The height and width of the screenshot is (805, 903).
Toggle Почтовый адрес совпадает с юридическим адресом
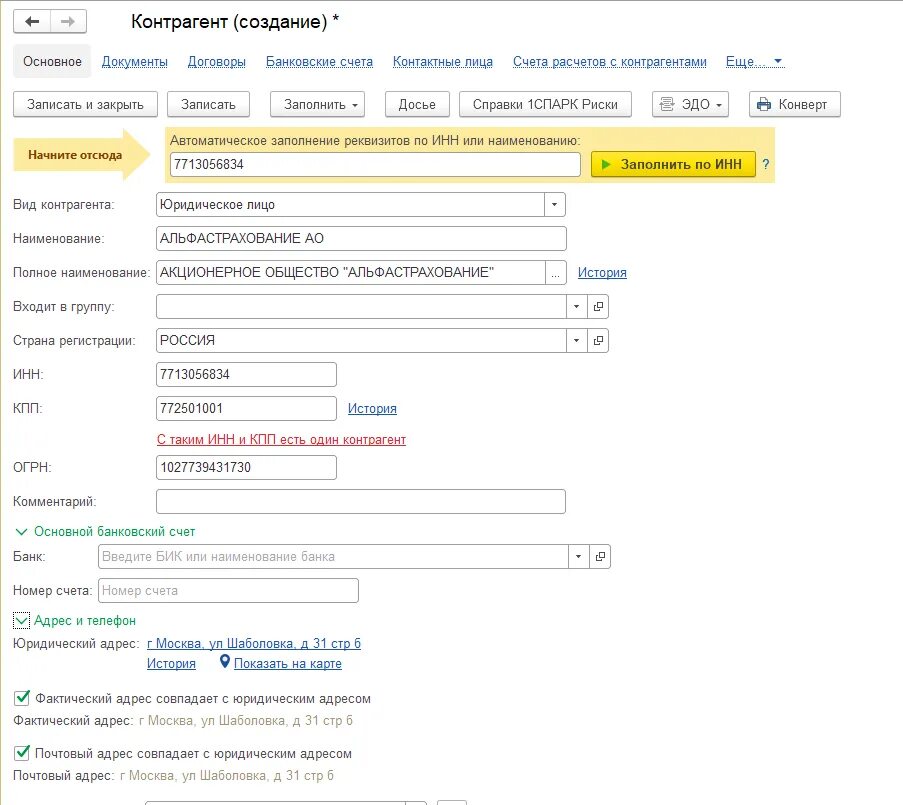click(21, 753)
